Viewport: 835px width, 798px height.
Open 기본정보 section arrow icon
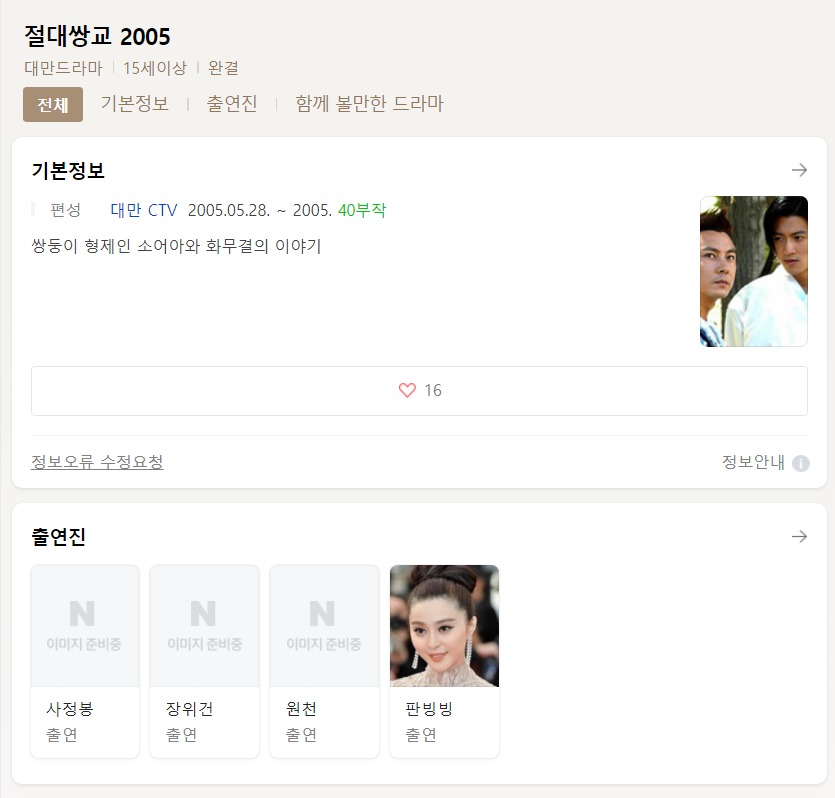click(799, 170)
